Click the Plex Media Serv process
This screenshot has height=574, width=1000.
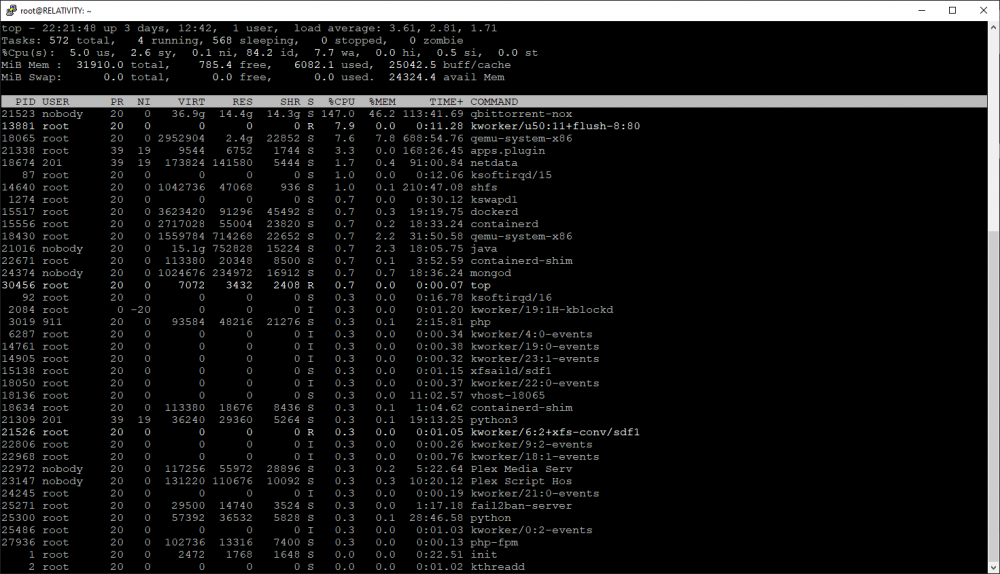click(521, 469)
